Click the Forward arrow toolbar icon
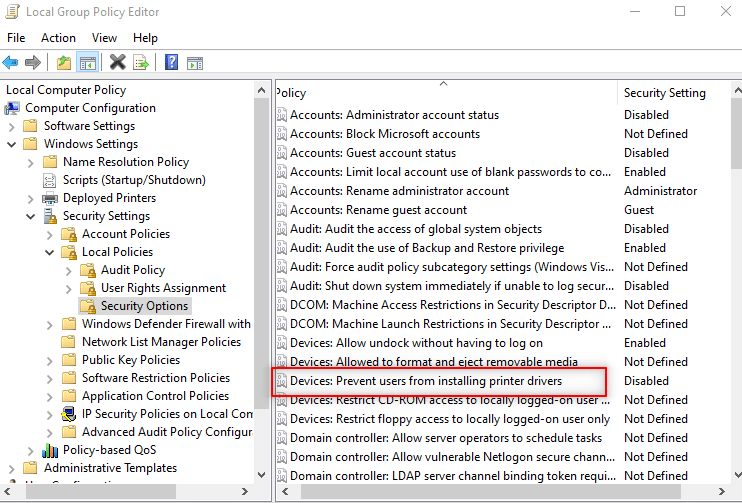This screenshot has height=503, width=742. pyautogui.click(x=33, y=62)
